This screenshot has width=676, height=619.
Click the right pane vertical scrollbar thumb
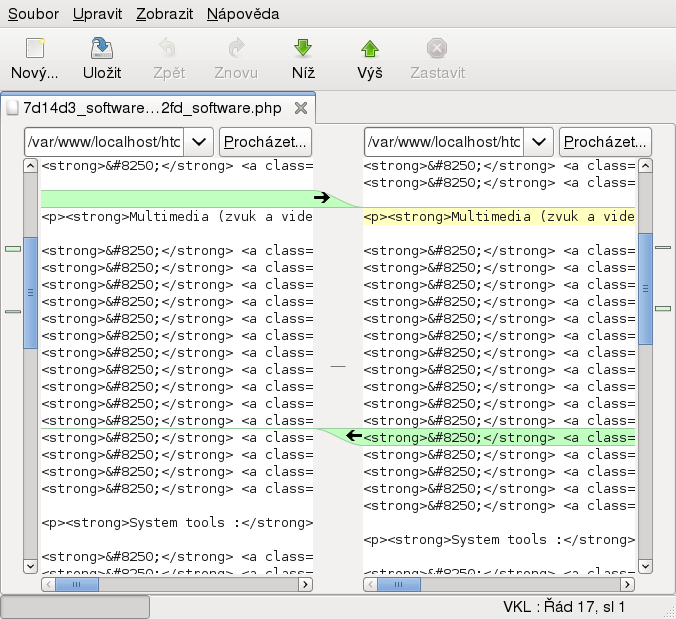coord(645,291)
